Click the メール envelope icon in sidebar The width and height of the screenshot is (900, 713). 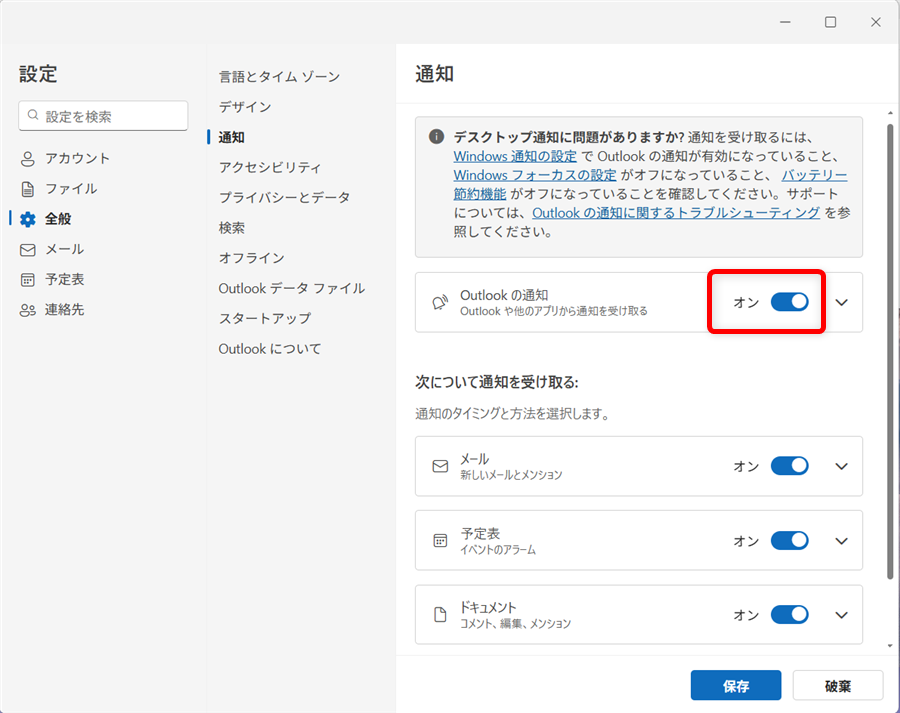28,249
